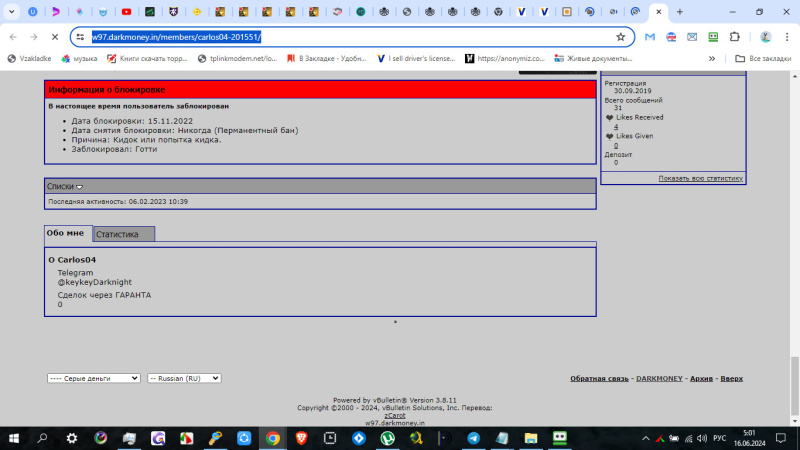Open the Chrome Extensions puzzle icon

(x=734, y=37)
